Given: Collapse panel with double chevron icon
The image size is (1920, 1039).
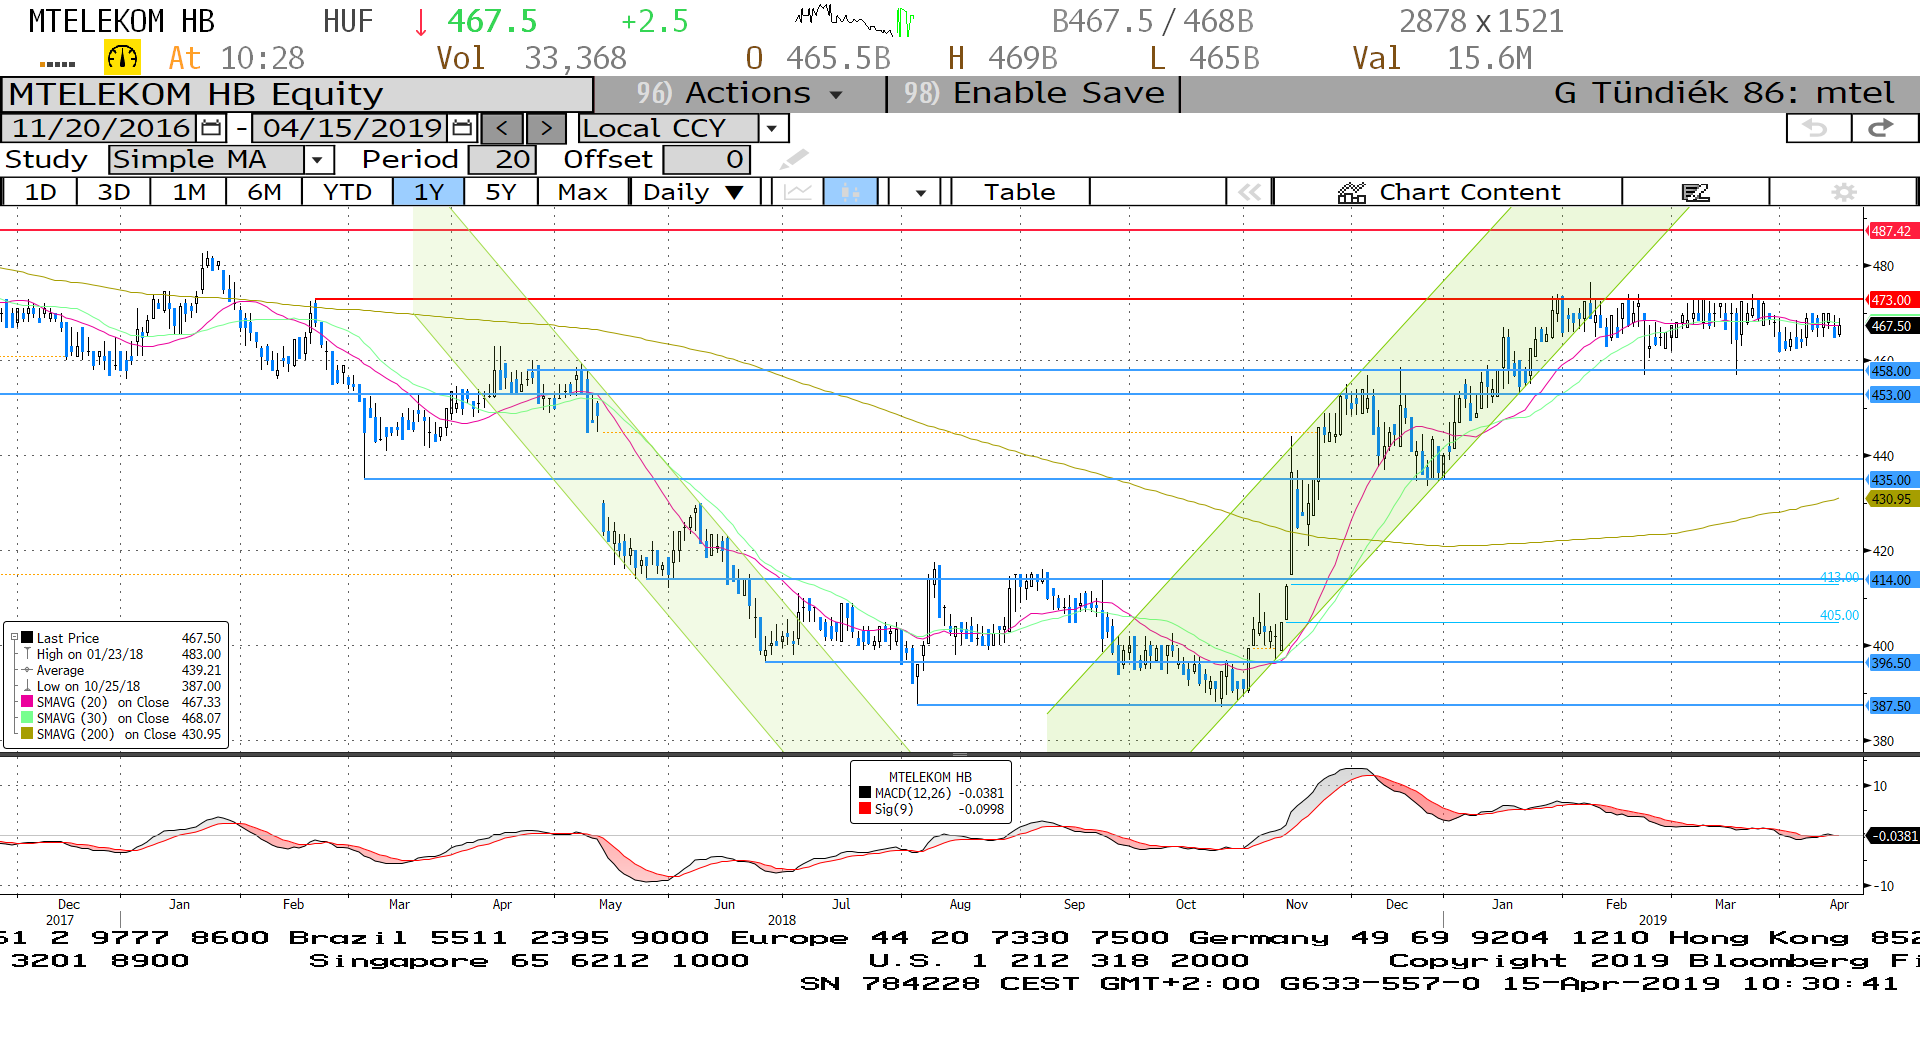Looking at the screenshot, I should (1249, 192).
